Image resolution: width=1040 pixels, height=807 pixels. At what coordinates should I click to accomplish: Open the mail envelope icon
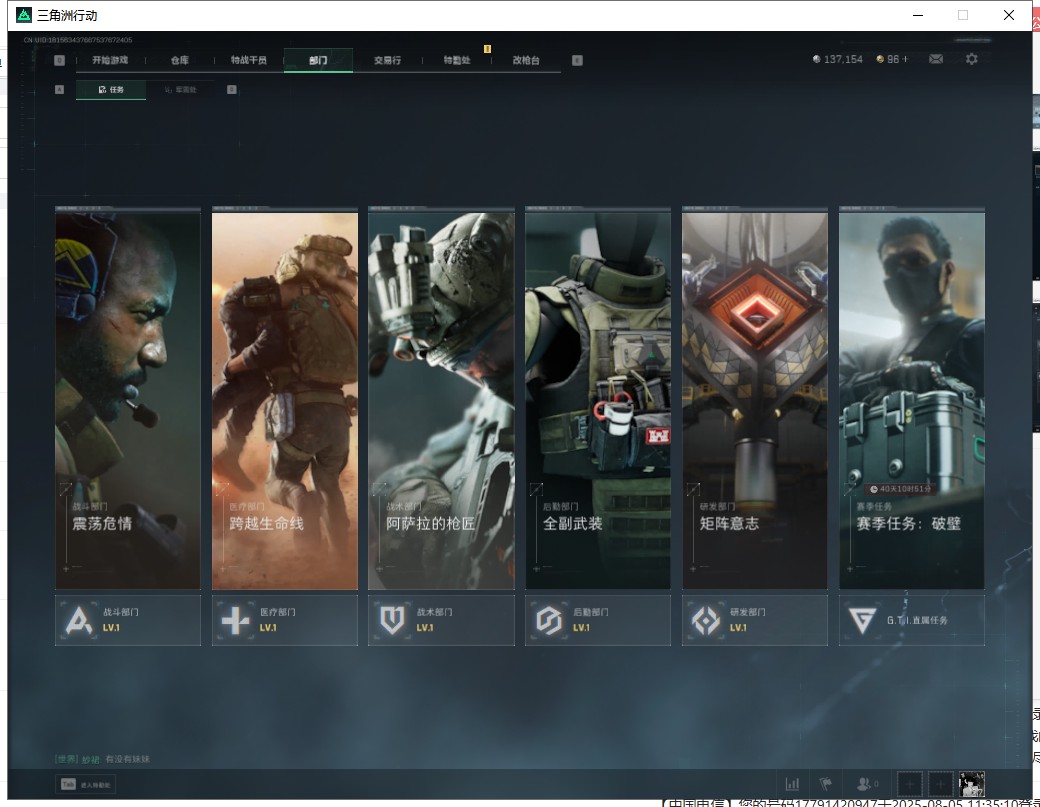pyautogui.click(x=936, y=59)
